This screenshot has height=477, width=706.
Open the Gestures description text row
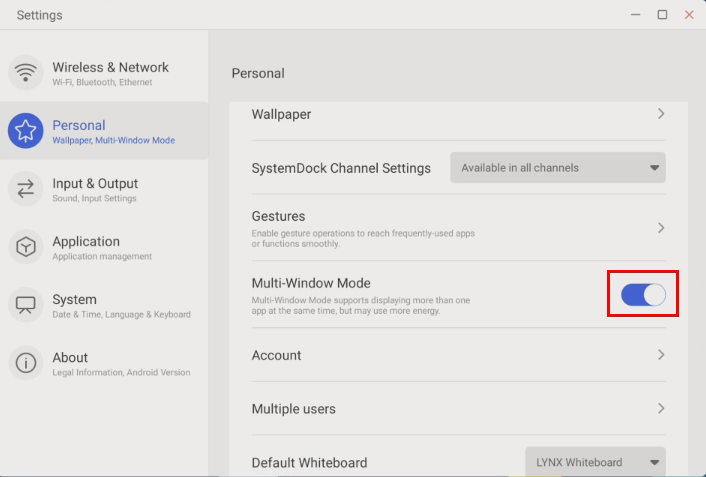[x=363, y=238]
